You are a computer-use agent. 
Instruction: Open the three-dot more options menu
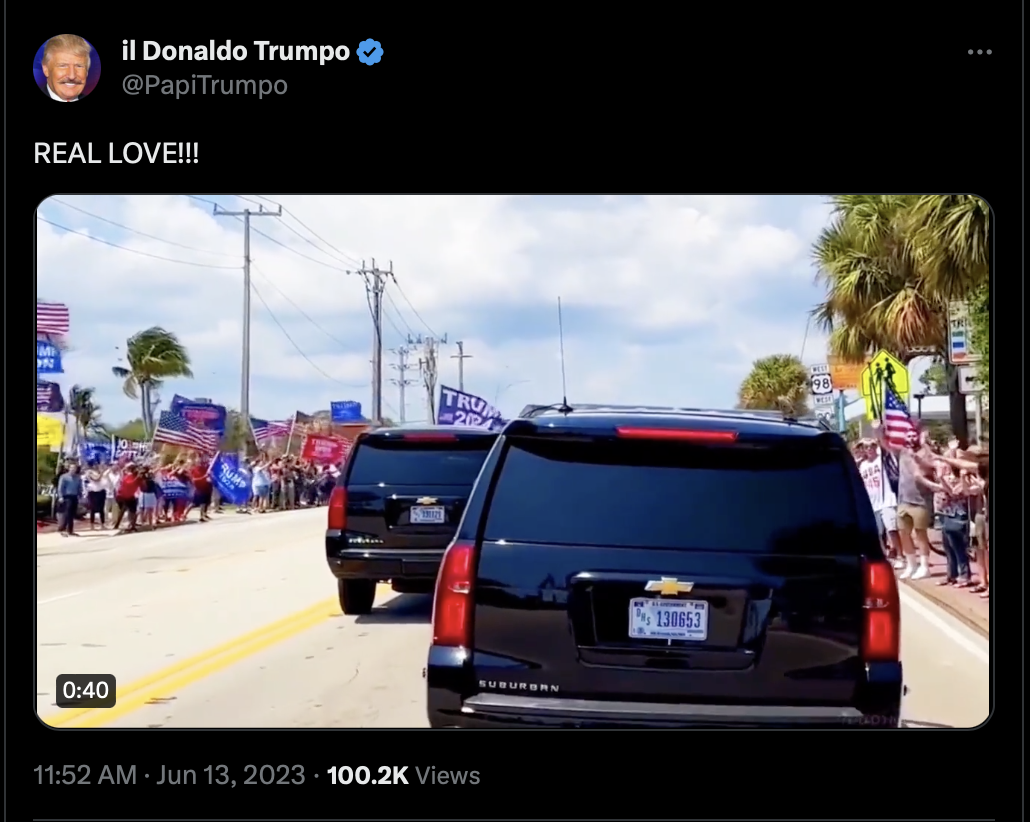tap(979, 52)
